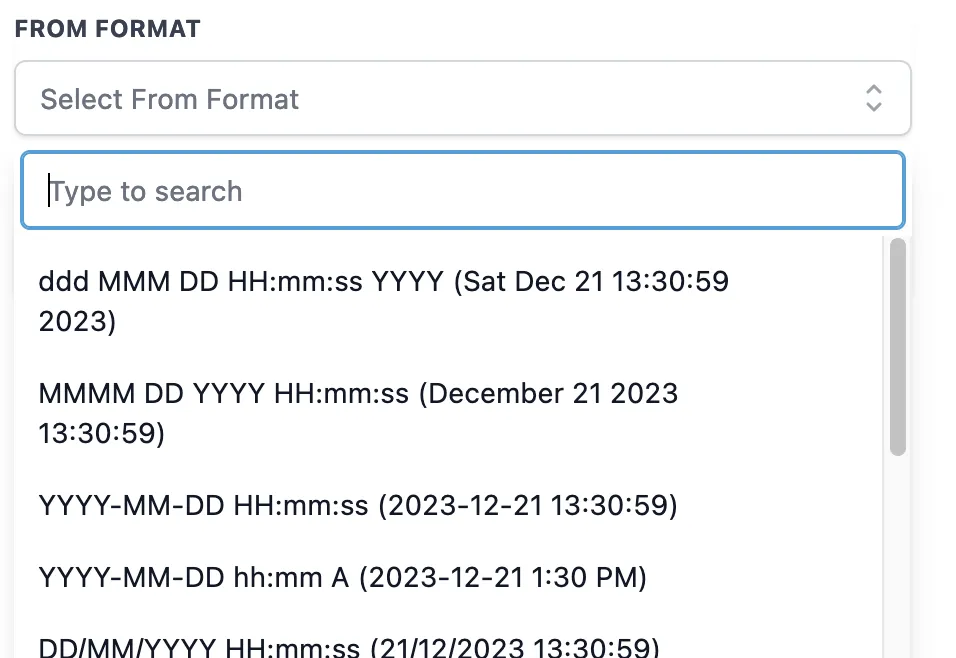956x658 pixels.
Task: Select the format starting with weekday abbreviation
Action: [383, 301]
